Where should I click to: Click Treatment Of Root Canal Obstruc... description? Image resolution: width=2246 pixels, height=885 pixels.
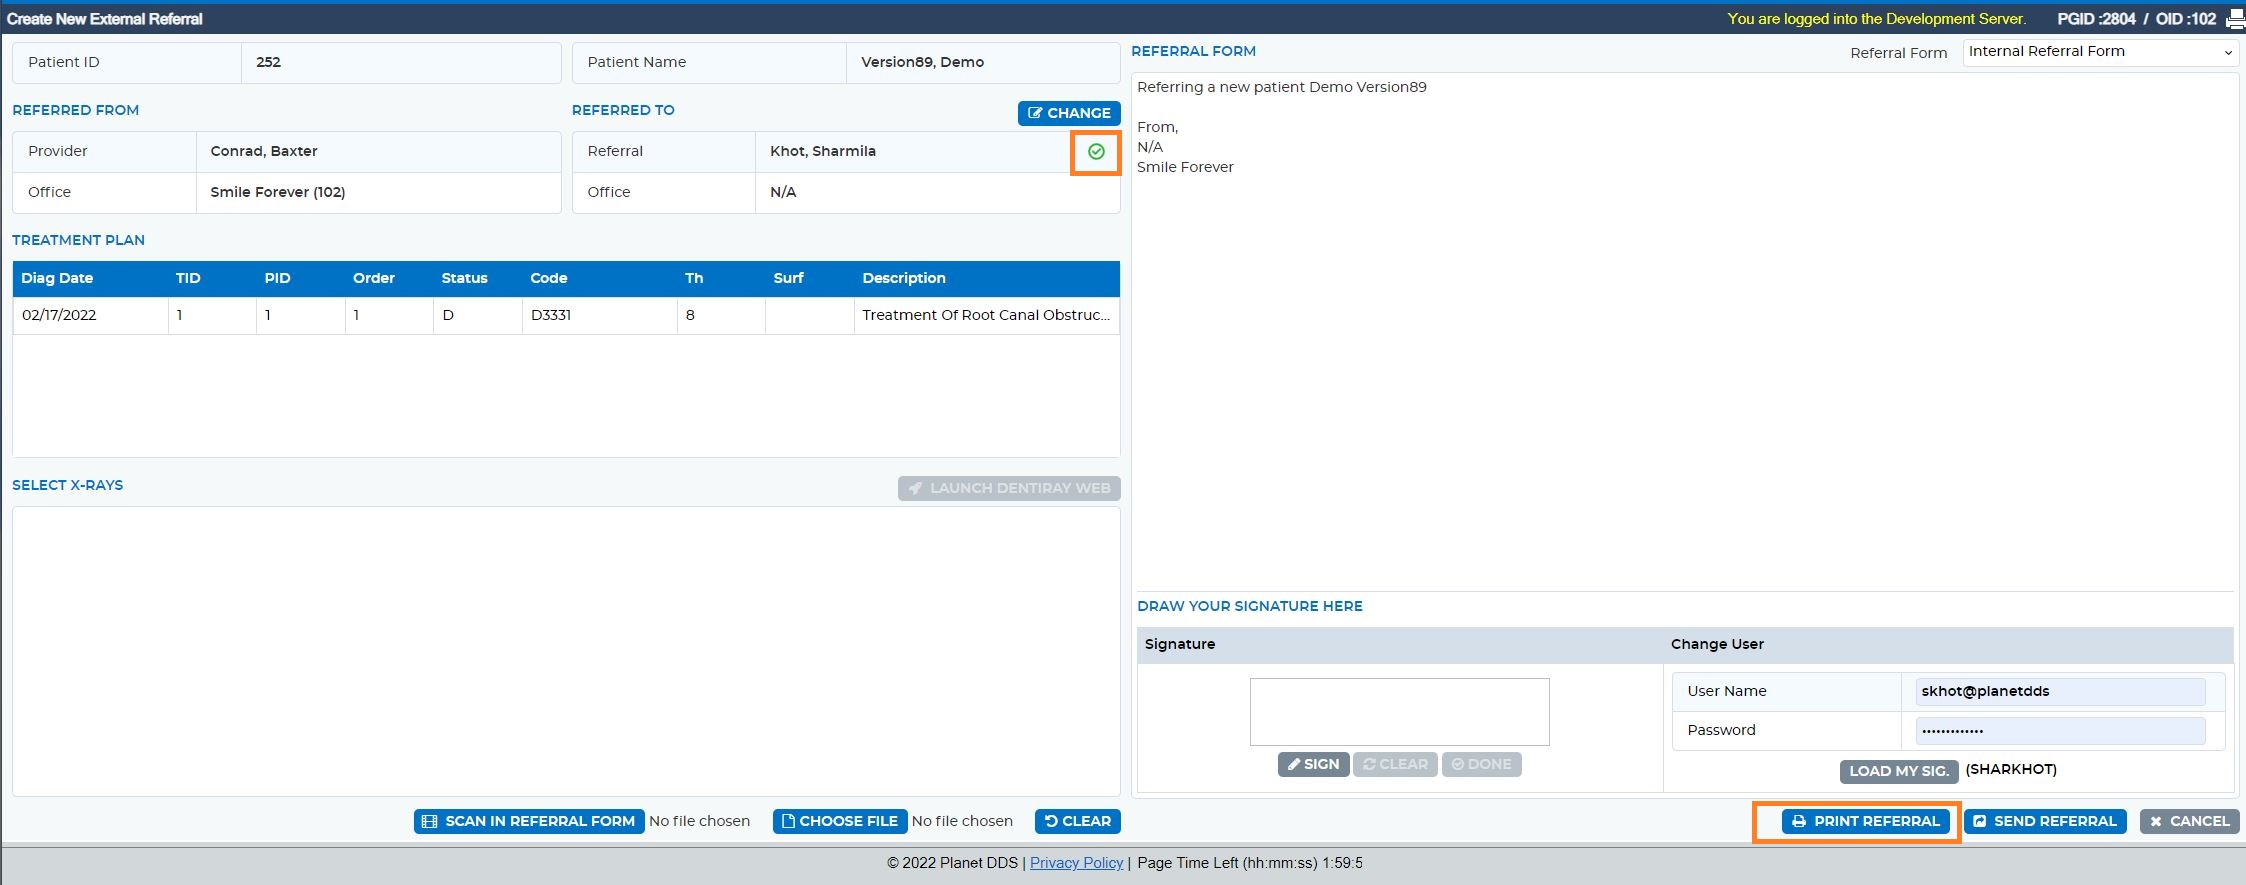986,315
